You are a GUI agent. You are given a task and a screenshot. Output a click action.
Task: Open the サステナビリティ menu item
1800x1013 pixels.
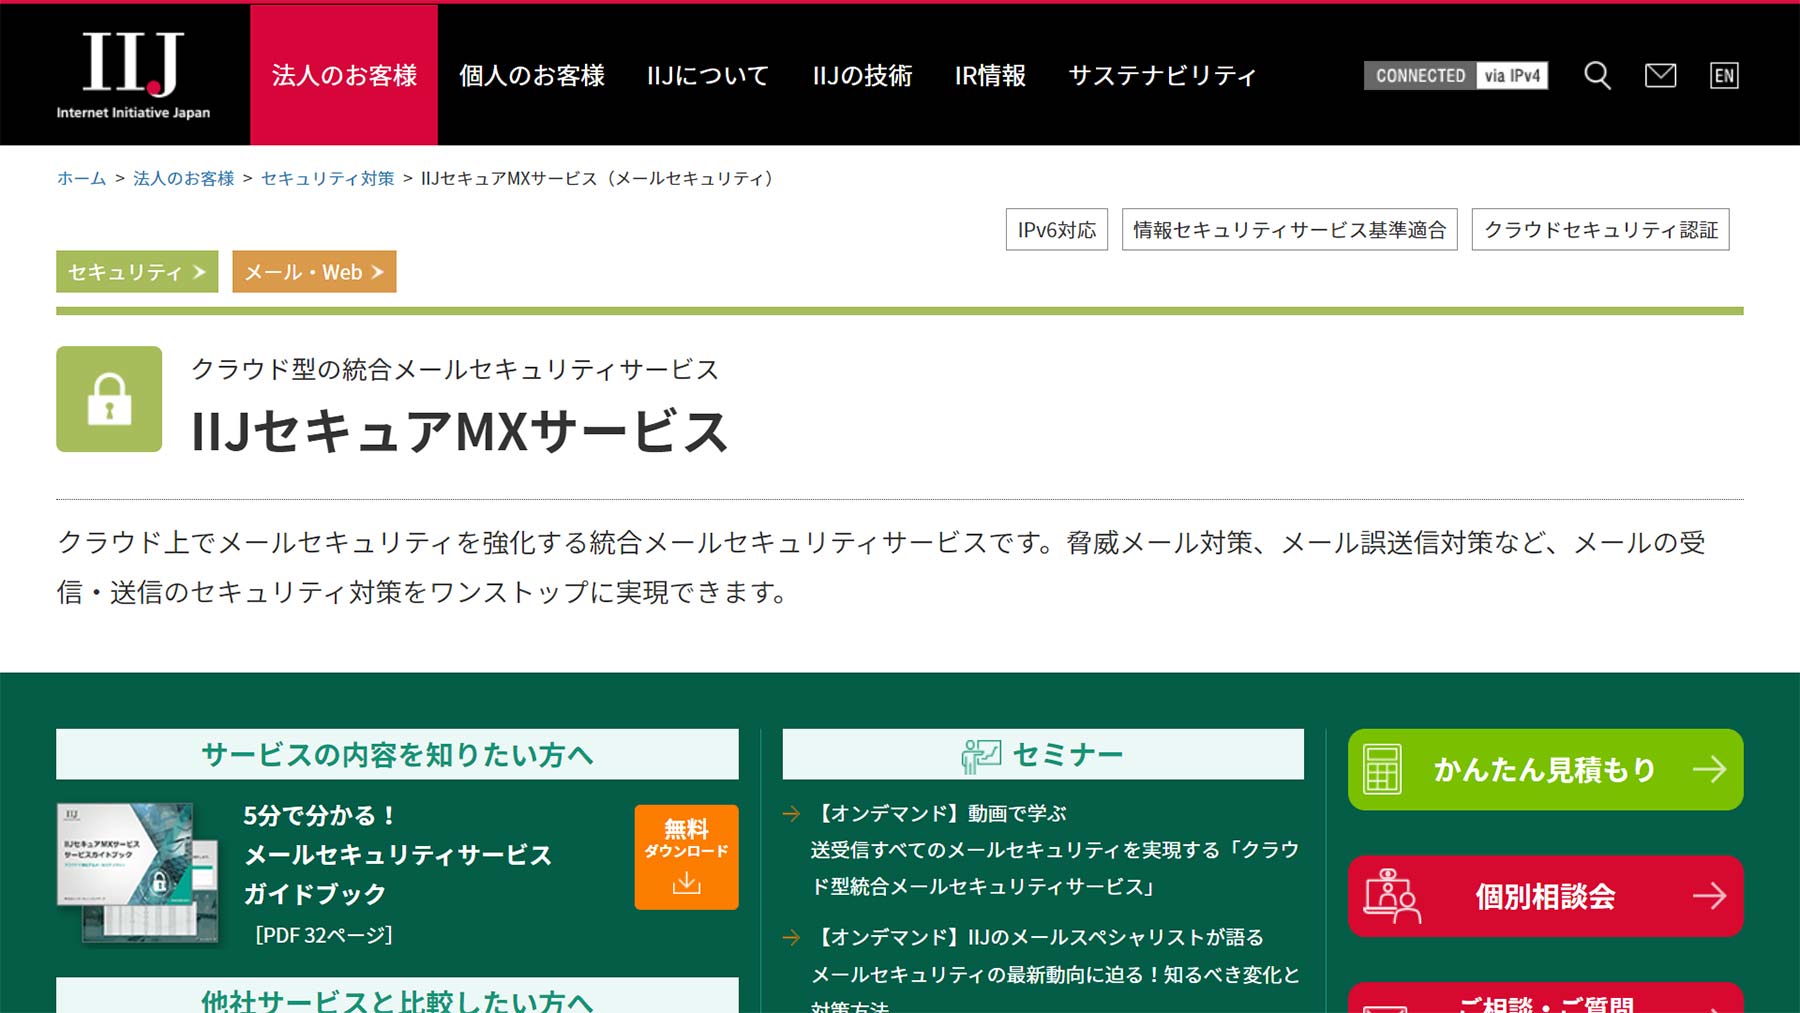pos(1162,75)
